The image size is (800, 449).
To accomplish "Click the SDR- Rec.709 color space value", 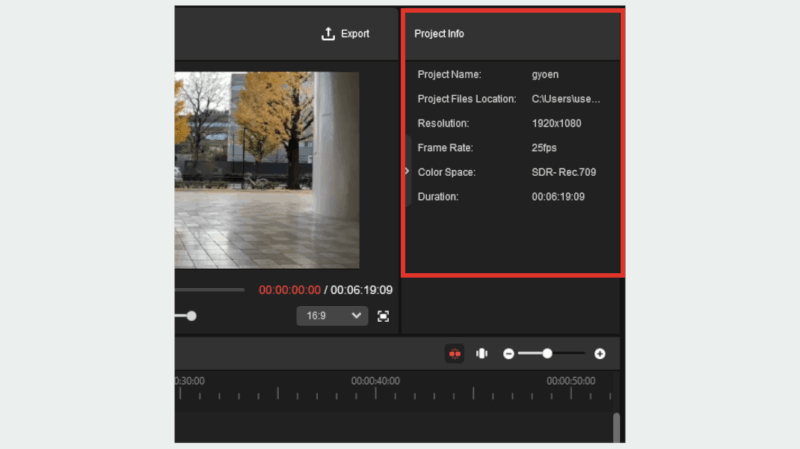I will (564, 172).
